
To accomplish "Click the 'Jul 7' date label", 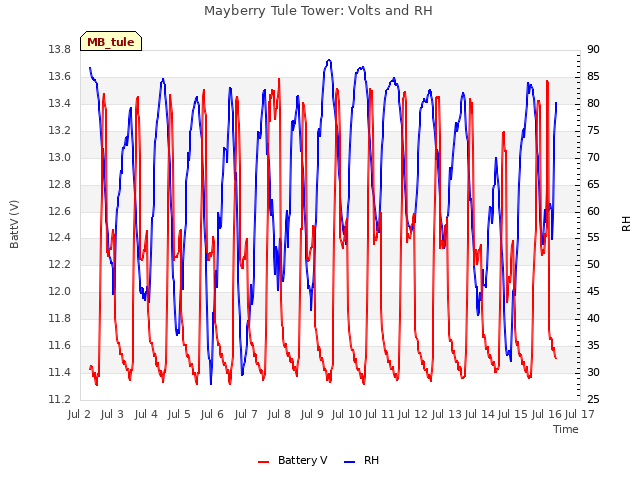I will tap(246, 414).
